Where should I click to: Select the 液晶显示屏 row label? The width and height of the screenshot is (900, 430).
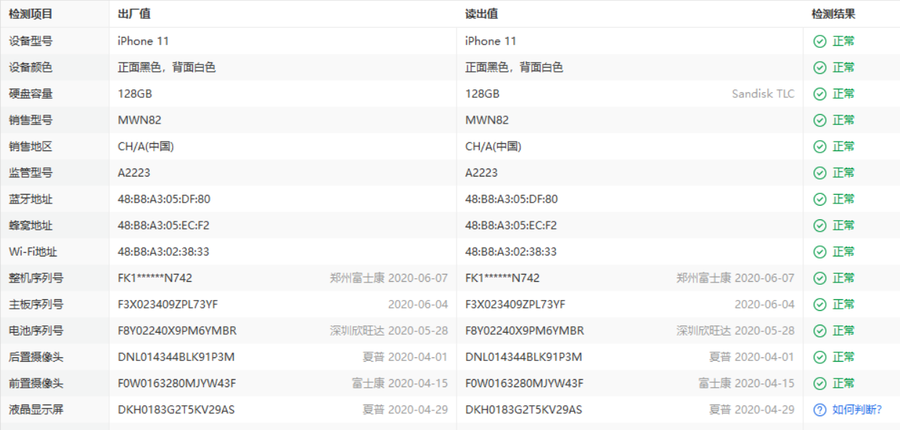(x=36, y=410)
